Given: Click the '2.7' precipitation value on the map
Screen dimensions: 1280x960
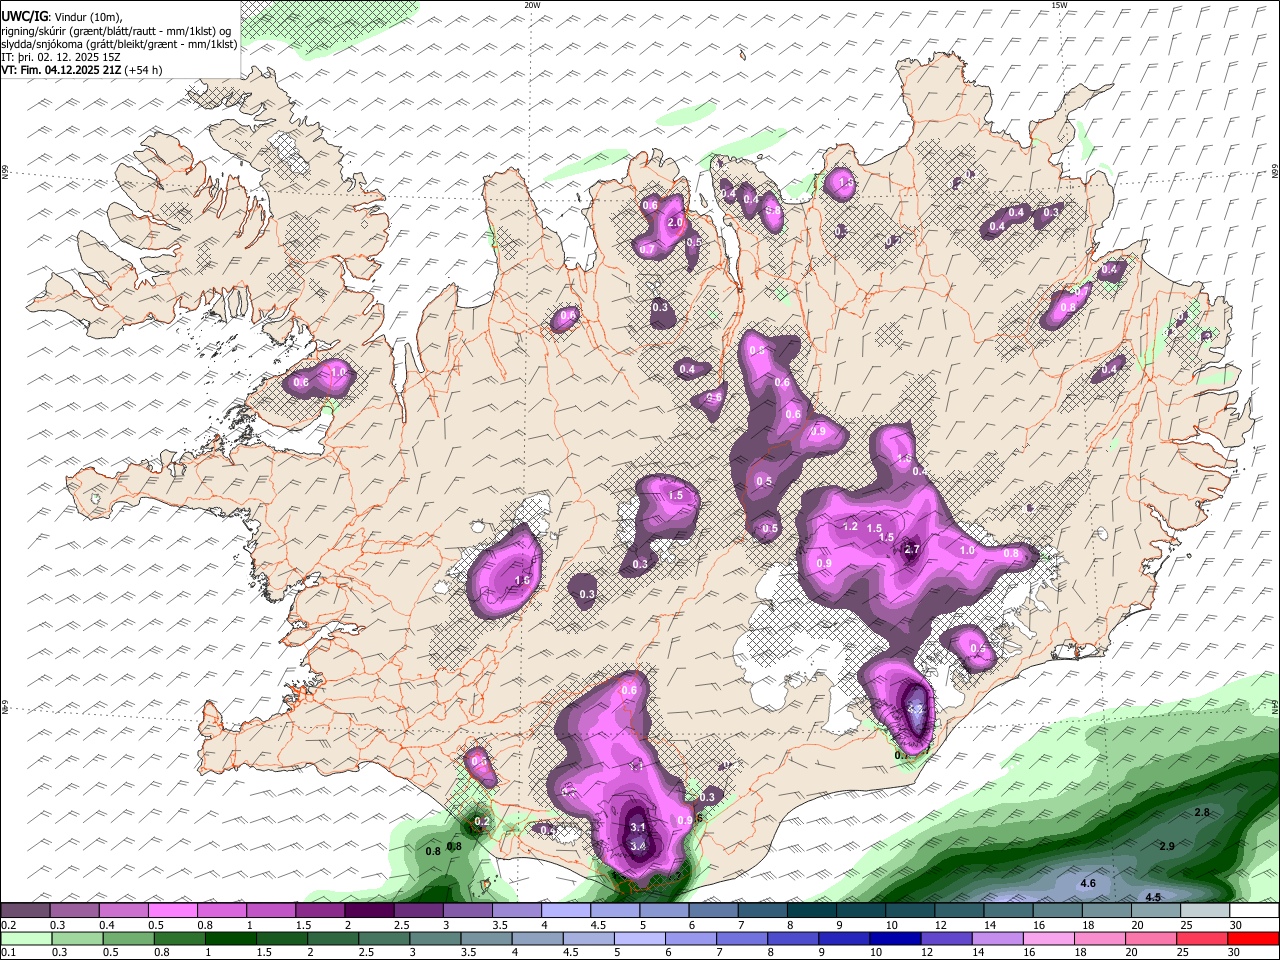Looking at the screenshot, I should click(x=911, y=549).
